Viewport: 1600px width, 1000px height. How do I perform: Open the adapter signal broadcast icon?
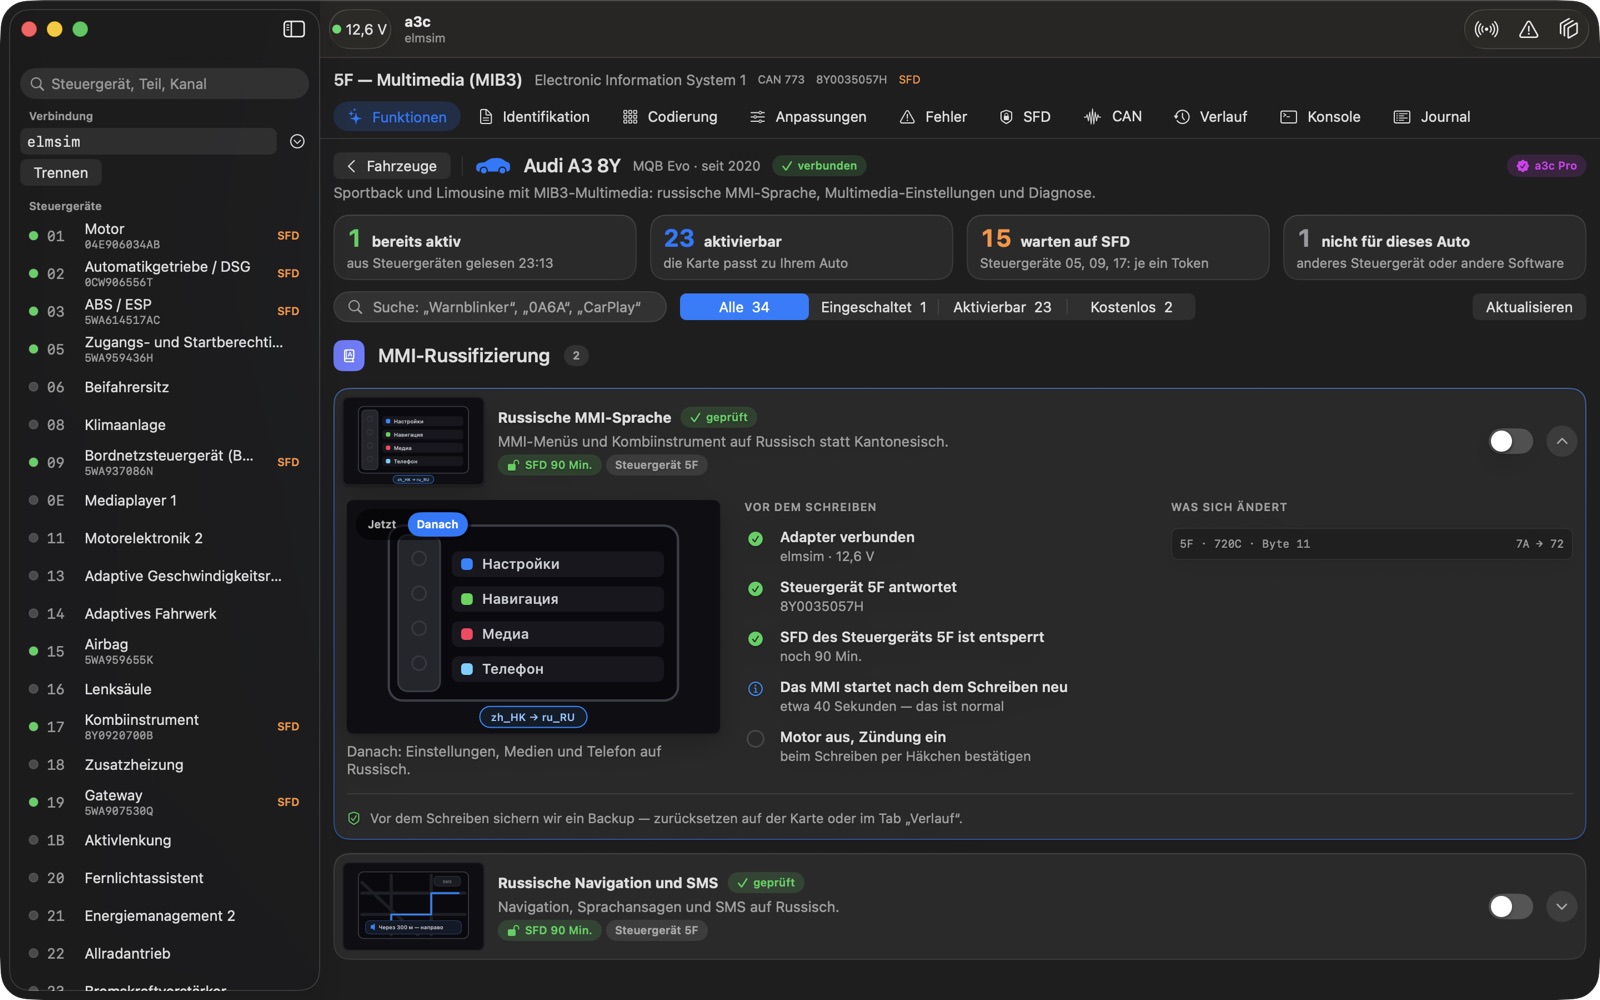(1487, 29)
